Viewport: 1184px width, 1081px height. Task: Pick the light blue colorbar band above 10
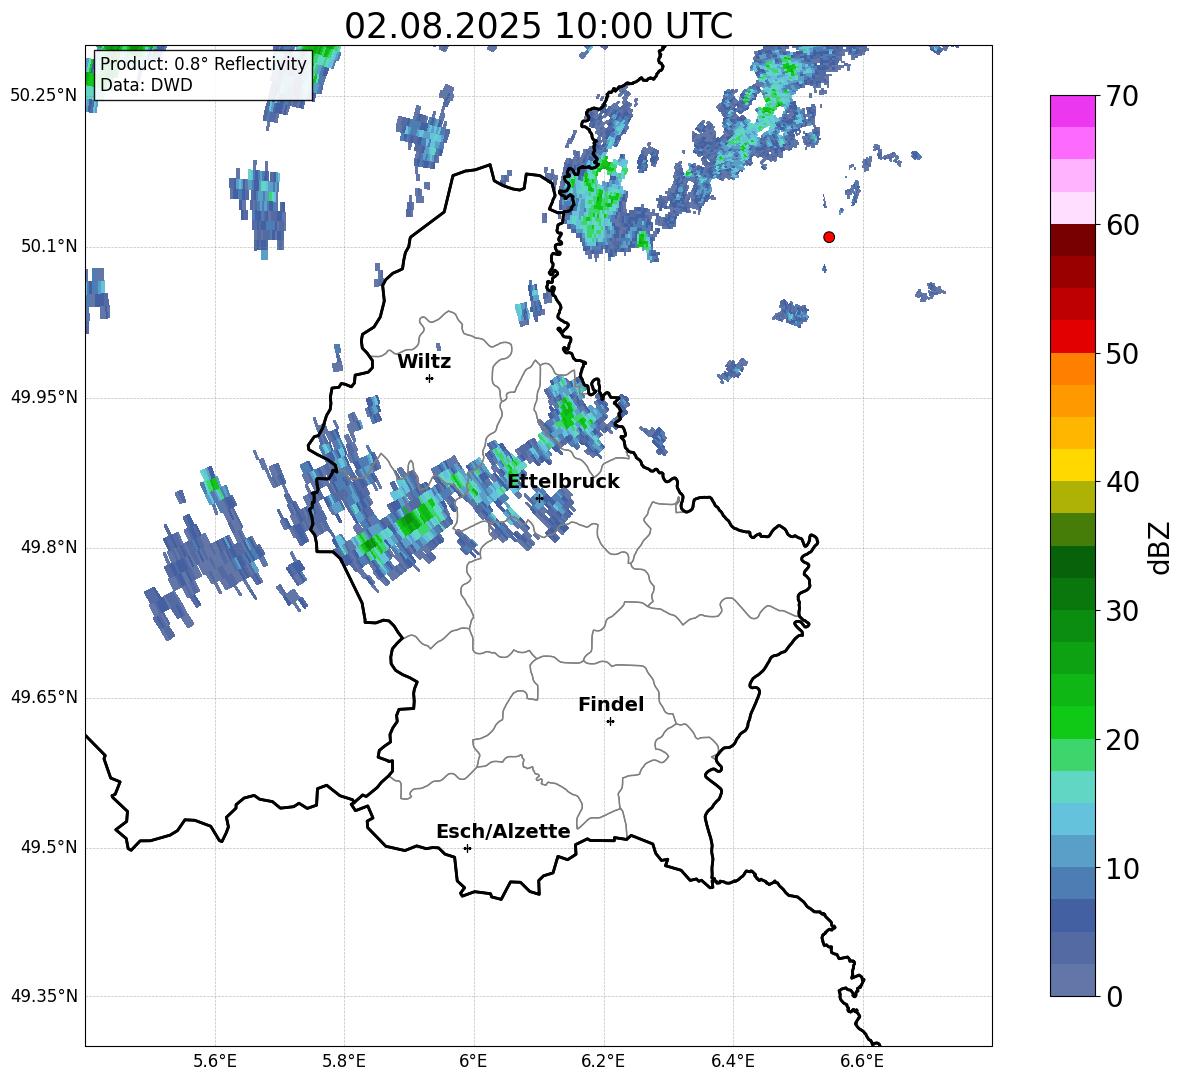point(1072,852)
